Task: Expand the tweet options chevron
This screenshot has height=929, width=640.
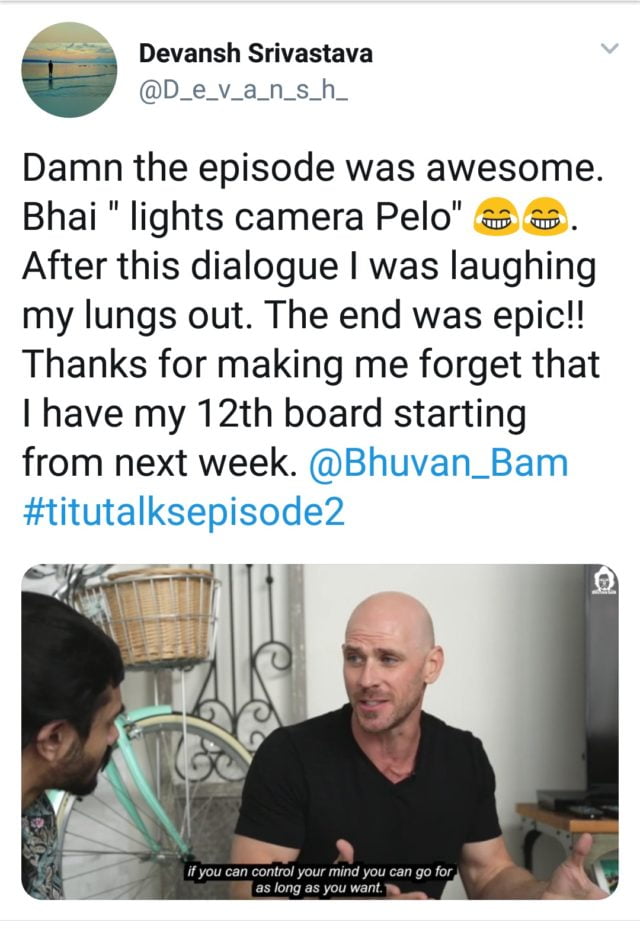Action: pyautogui.click(x=610, y=48)
